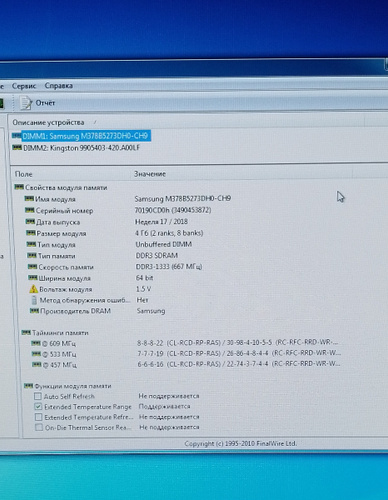388x500 pixels.
Task: Click the Имя модуля row icon
Action: click(x=29, y=199)
